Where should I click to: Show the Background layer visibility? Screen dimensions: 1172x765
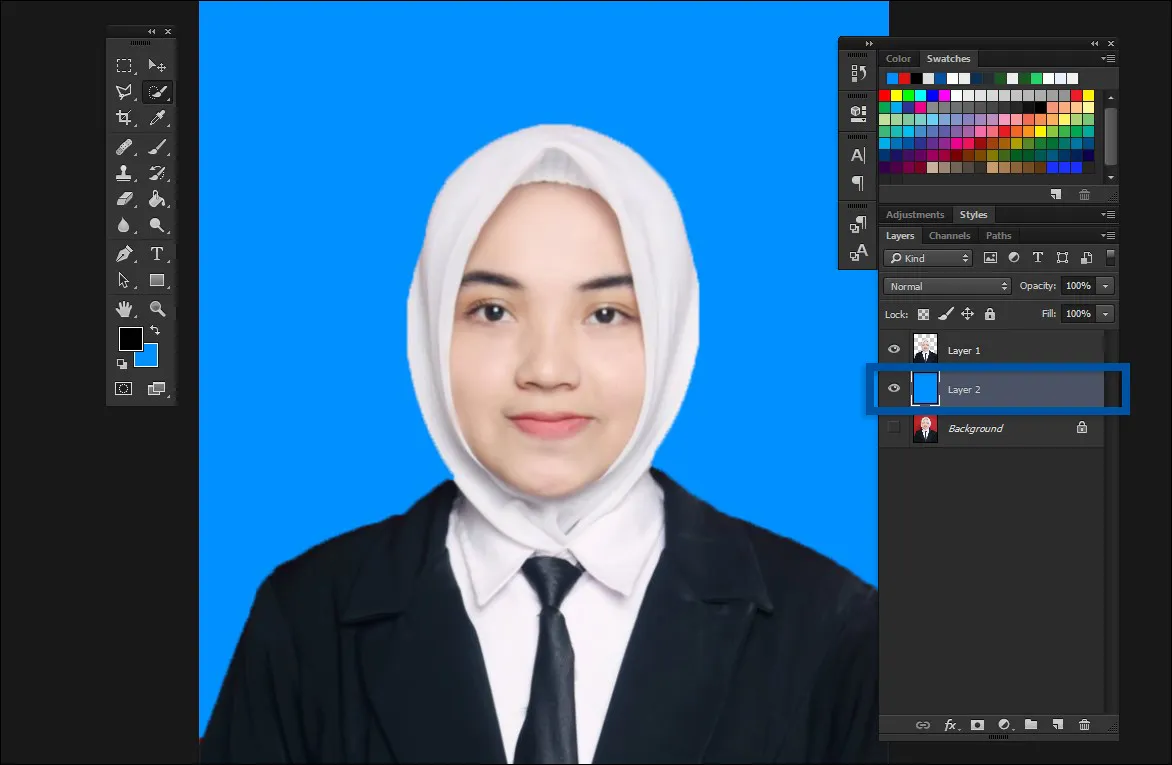coord(893,427)
